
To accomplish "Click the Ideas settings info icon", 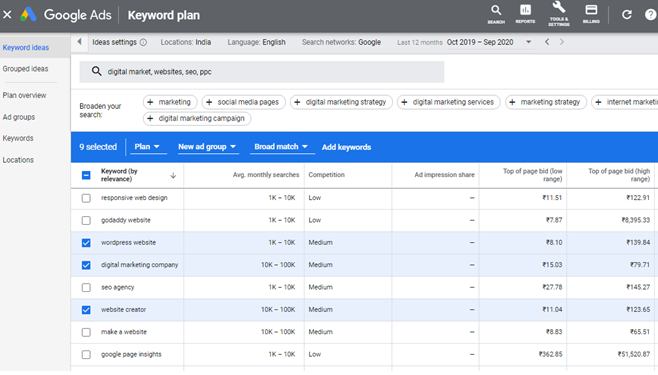I will [143, 42].
